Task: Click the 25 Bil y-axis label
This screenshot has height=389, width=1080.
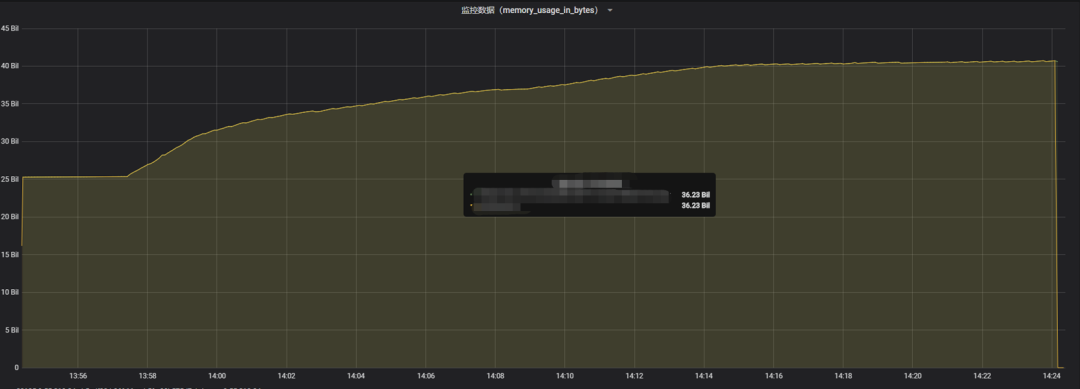Action: pyautogui.click(x=10, y=180)
